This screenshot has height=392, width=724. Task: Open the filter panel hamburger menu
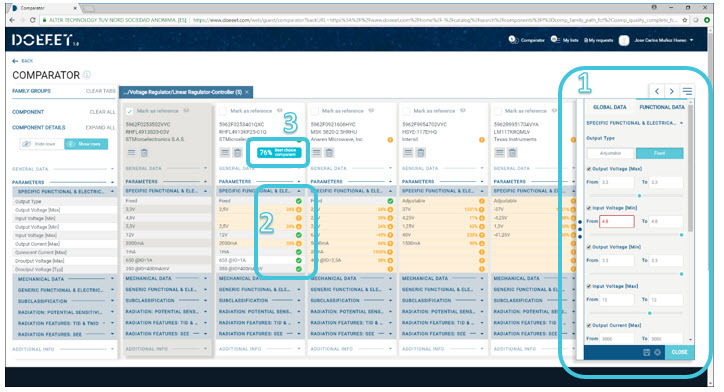[x=687, y=91]
